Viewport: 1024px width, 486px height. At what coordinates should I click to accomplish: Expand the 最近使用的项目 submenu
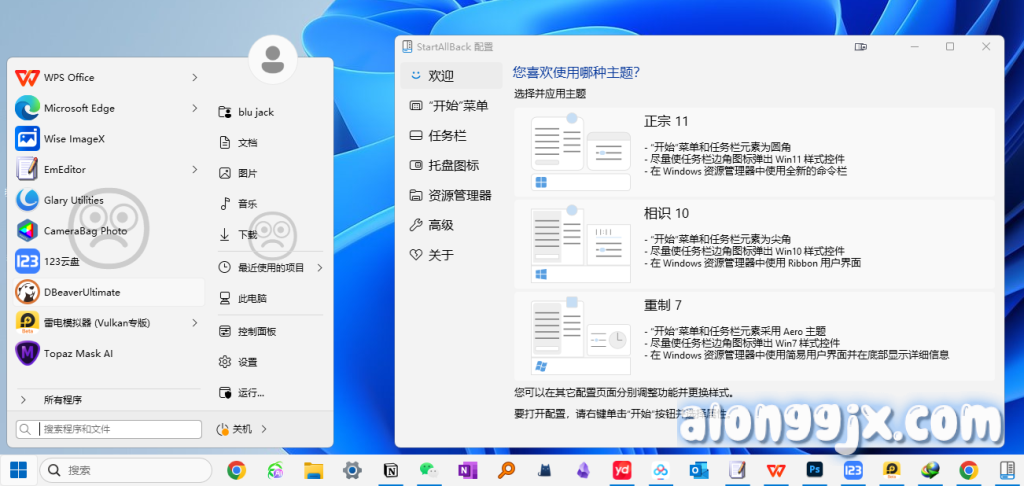pyautogui.click(x=320, y=268)
